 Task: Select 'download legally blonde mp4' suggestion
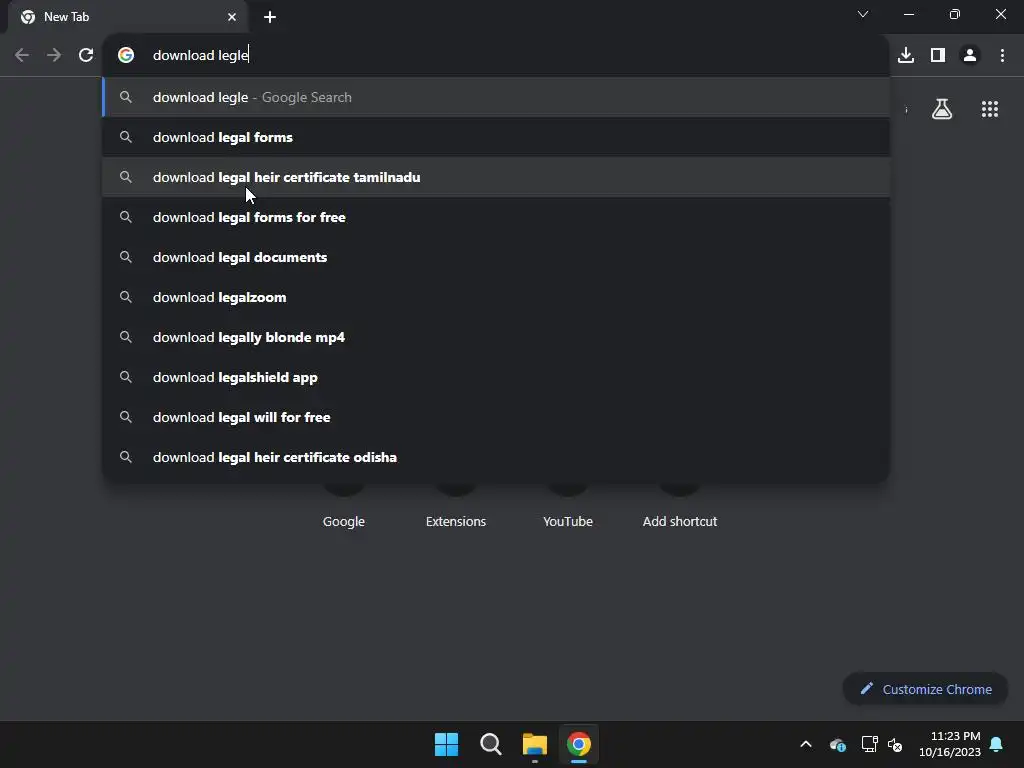[496, 337]
